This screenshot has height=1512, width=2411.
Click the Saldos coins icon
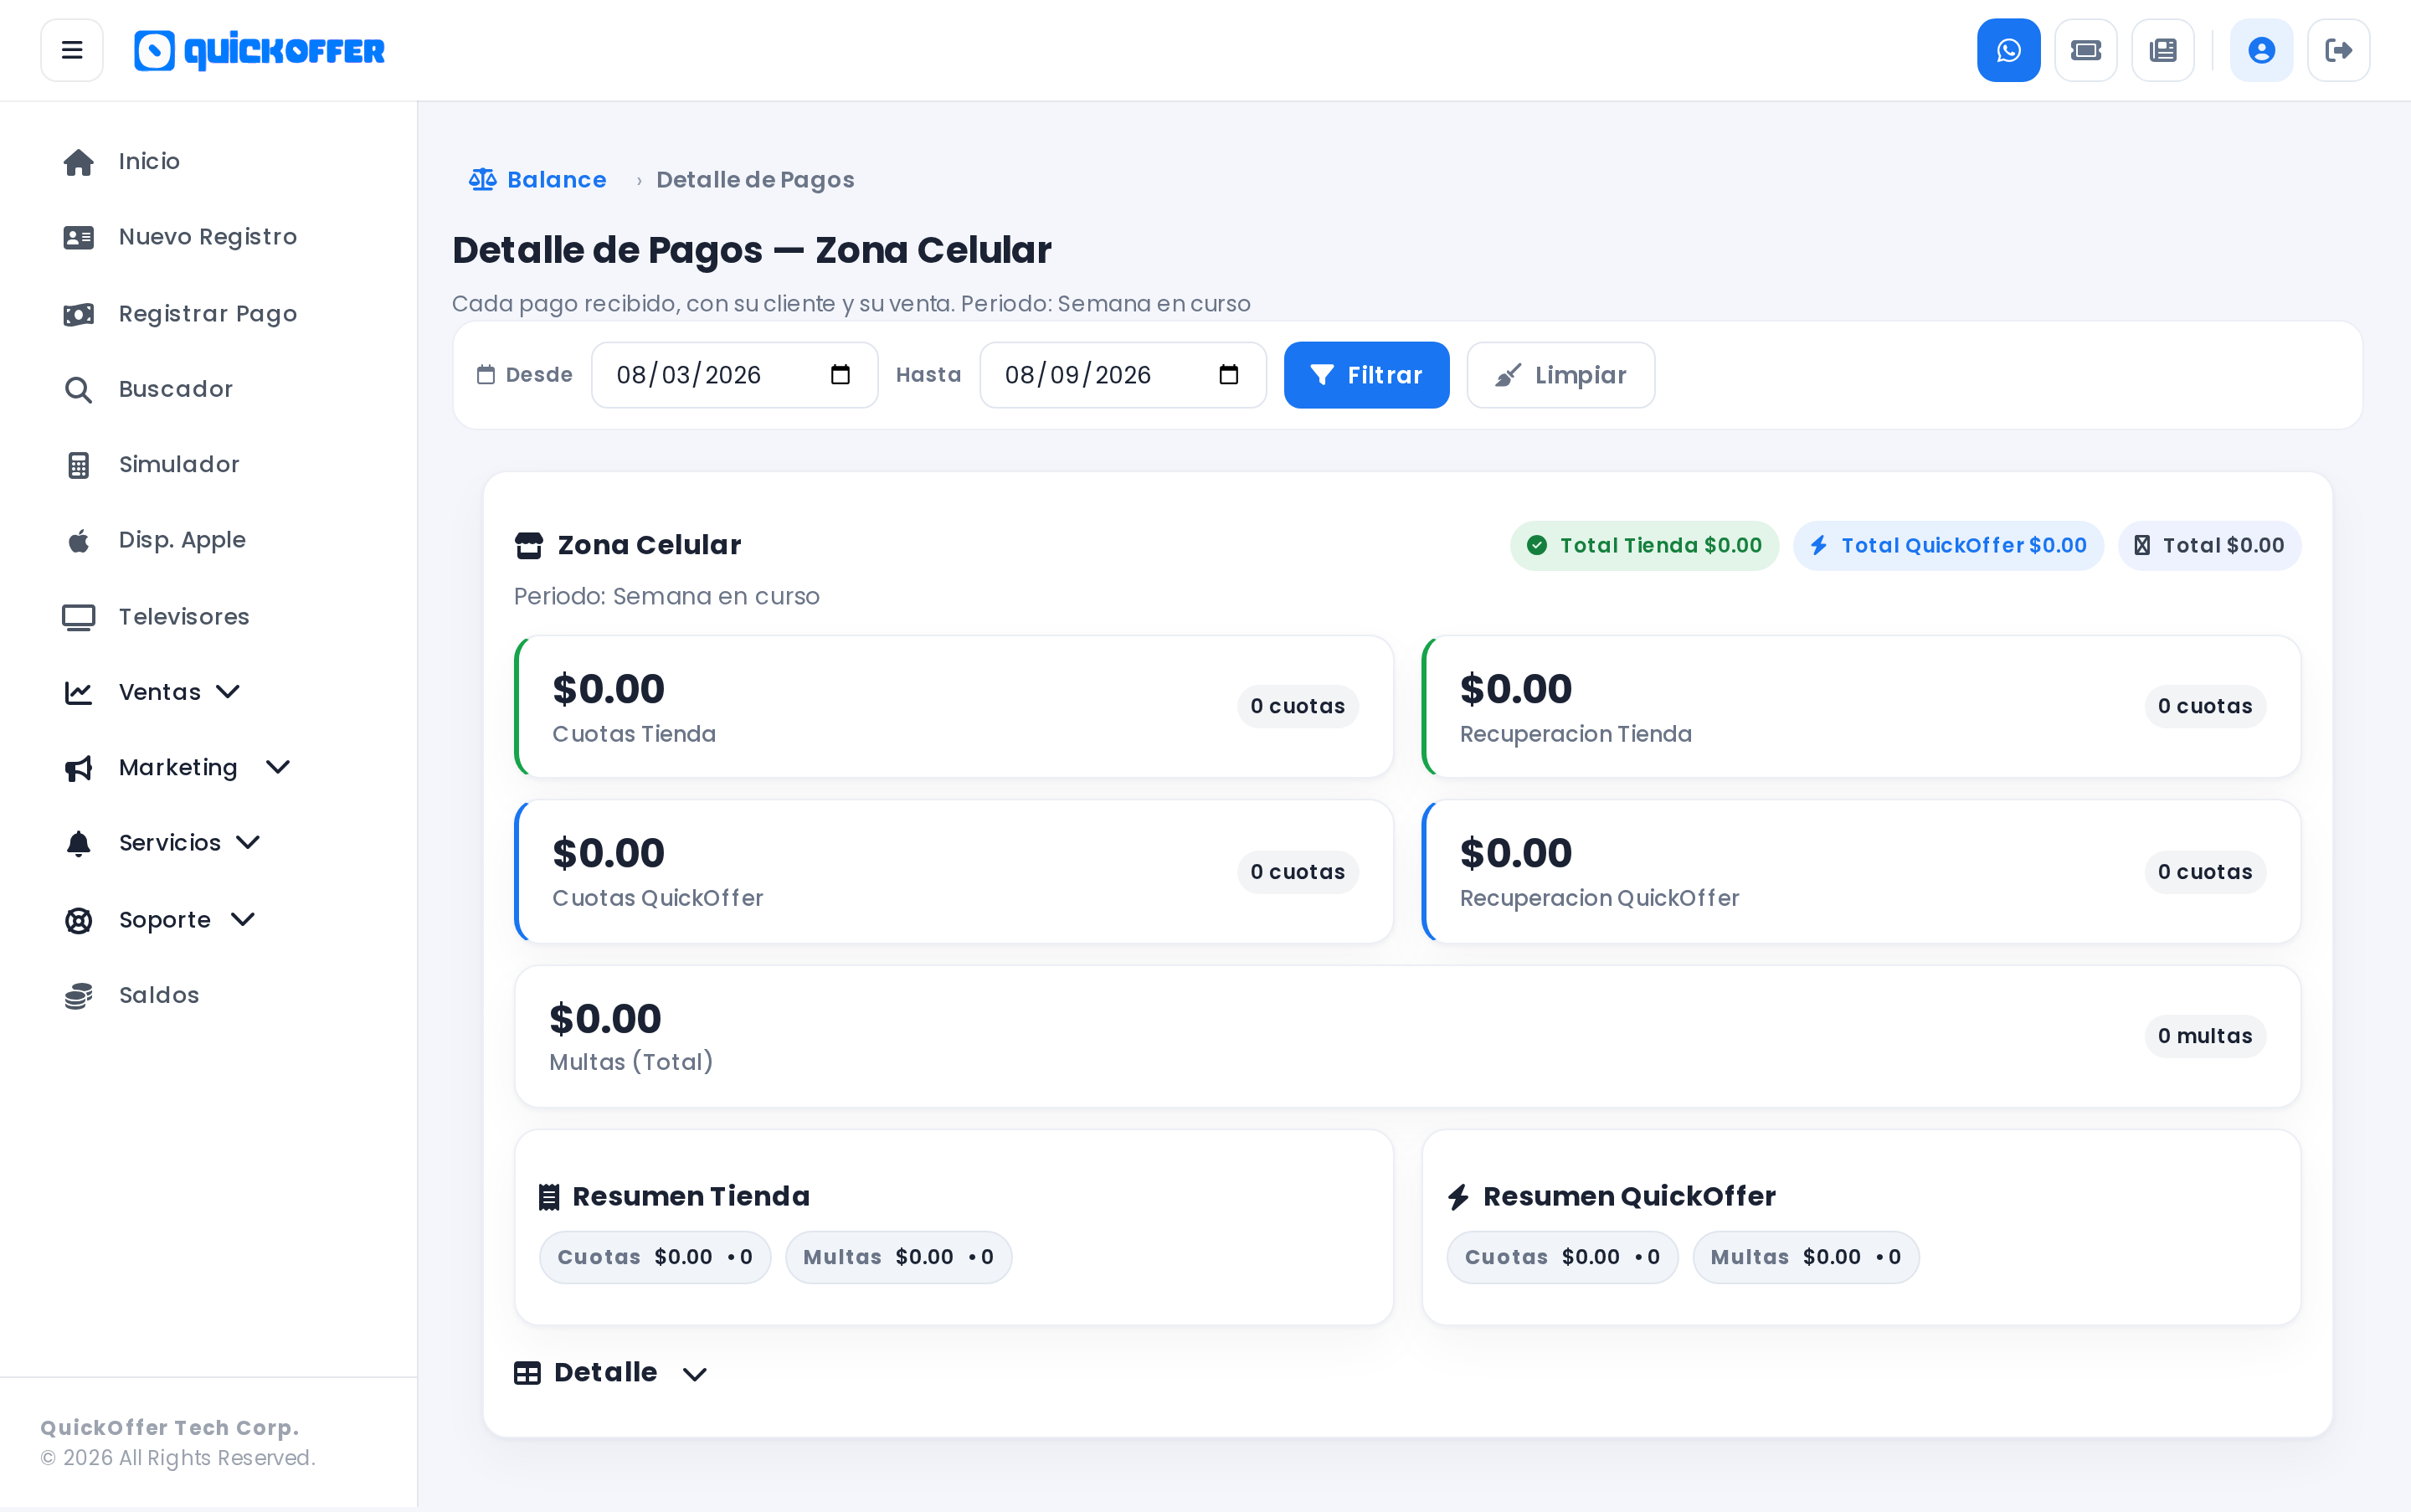click(78, 996)
